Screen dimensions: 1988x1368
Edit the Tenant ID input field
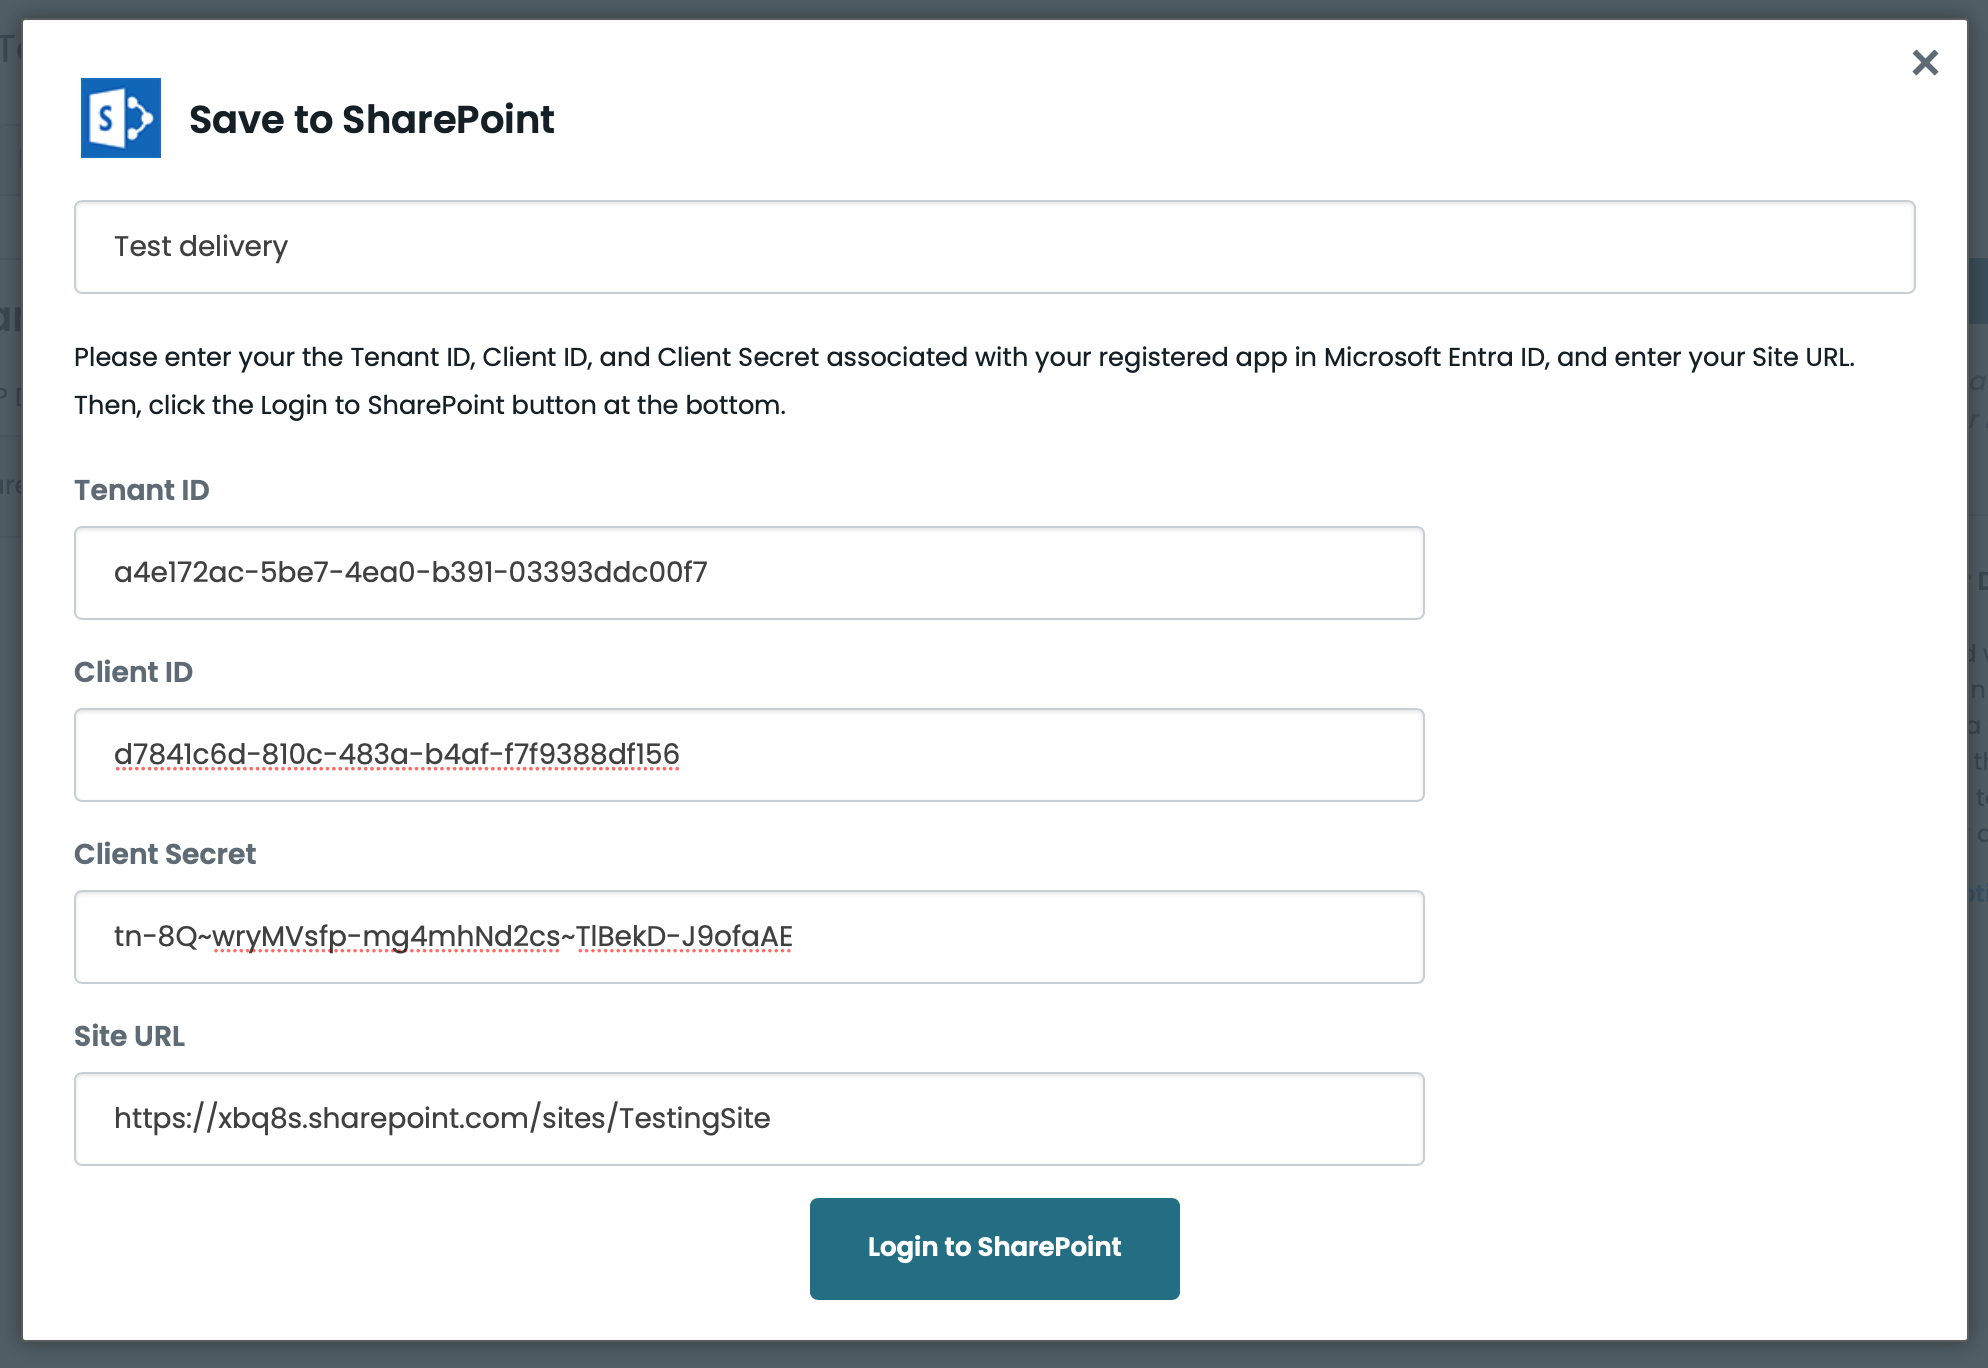click(x=749, y=573)
